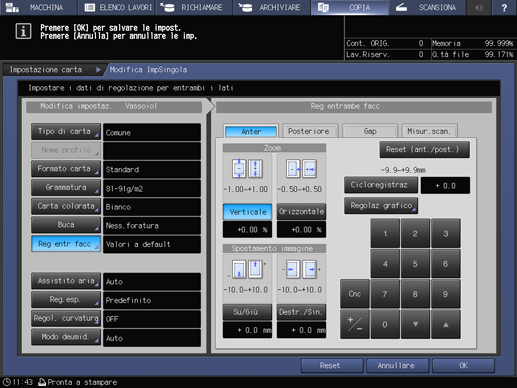Switch to Posteriore tab
This screenshot has width=517, height=388.
(x=309, y=131)
